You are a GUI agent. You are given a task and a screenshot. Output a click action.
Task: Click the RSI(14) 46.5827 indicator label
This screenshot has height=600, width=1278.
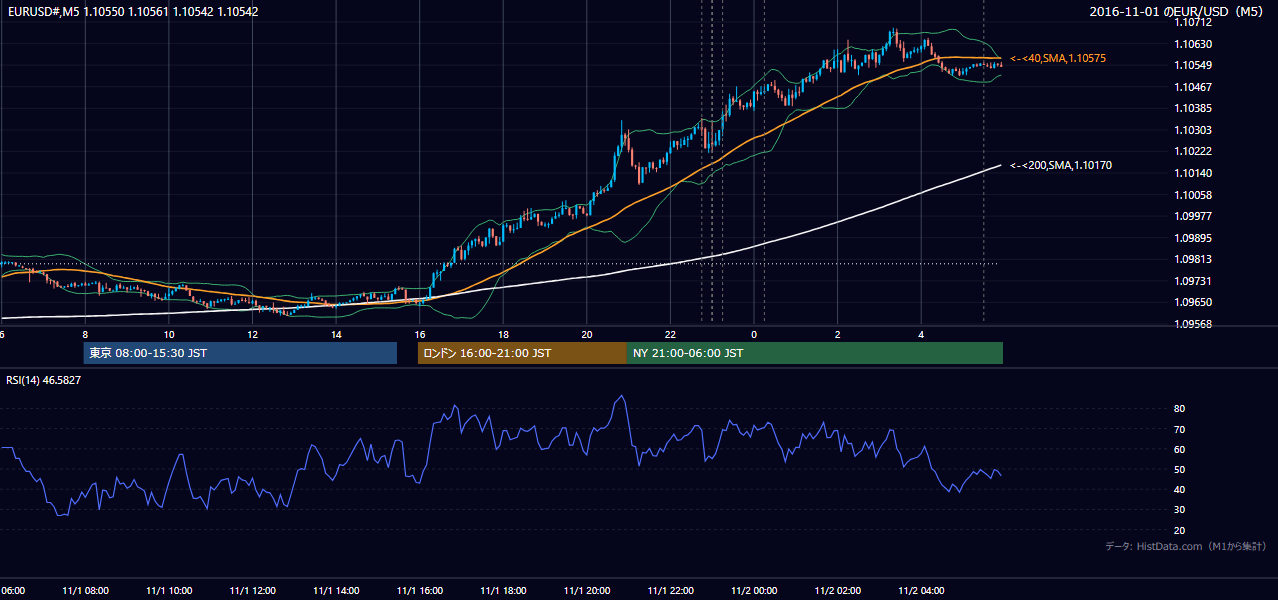[44, 380]
